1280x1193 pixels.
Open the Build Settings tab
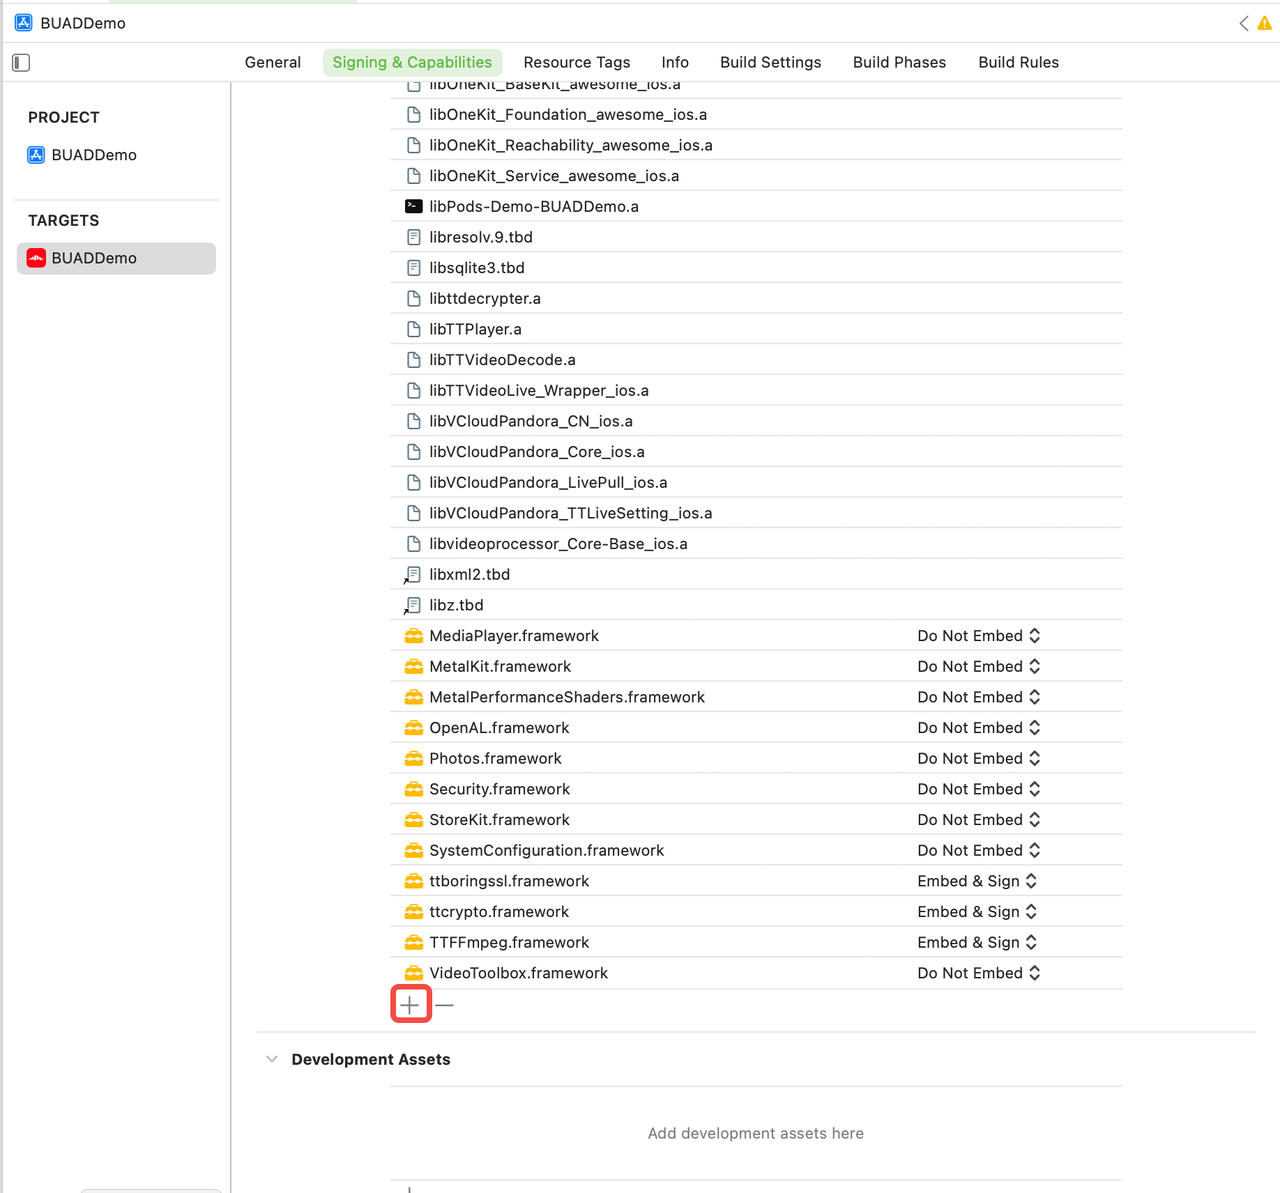(771, 62)
